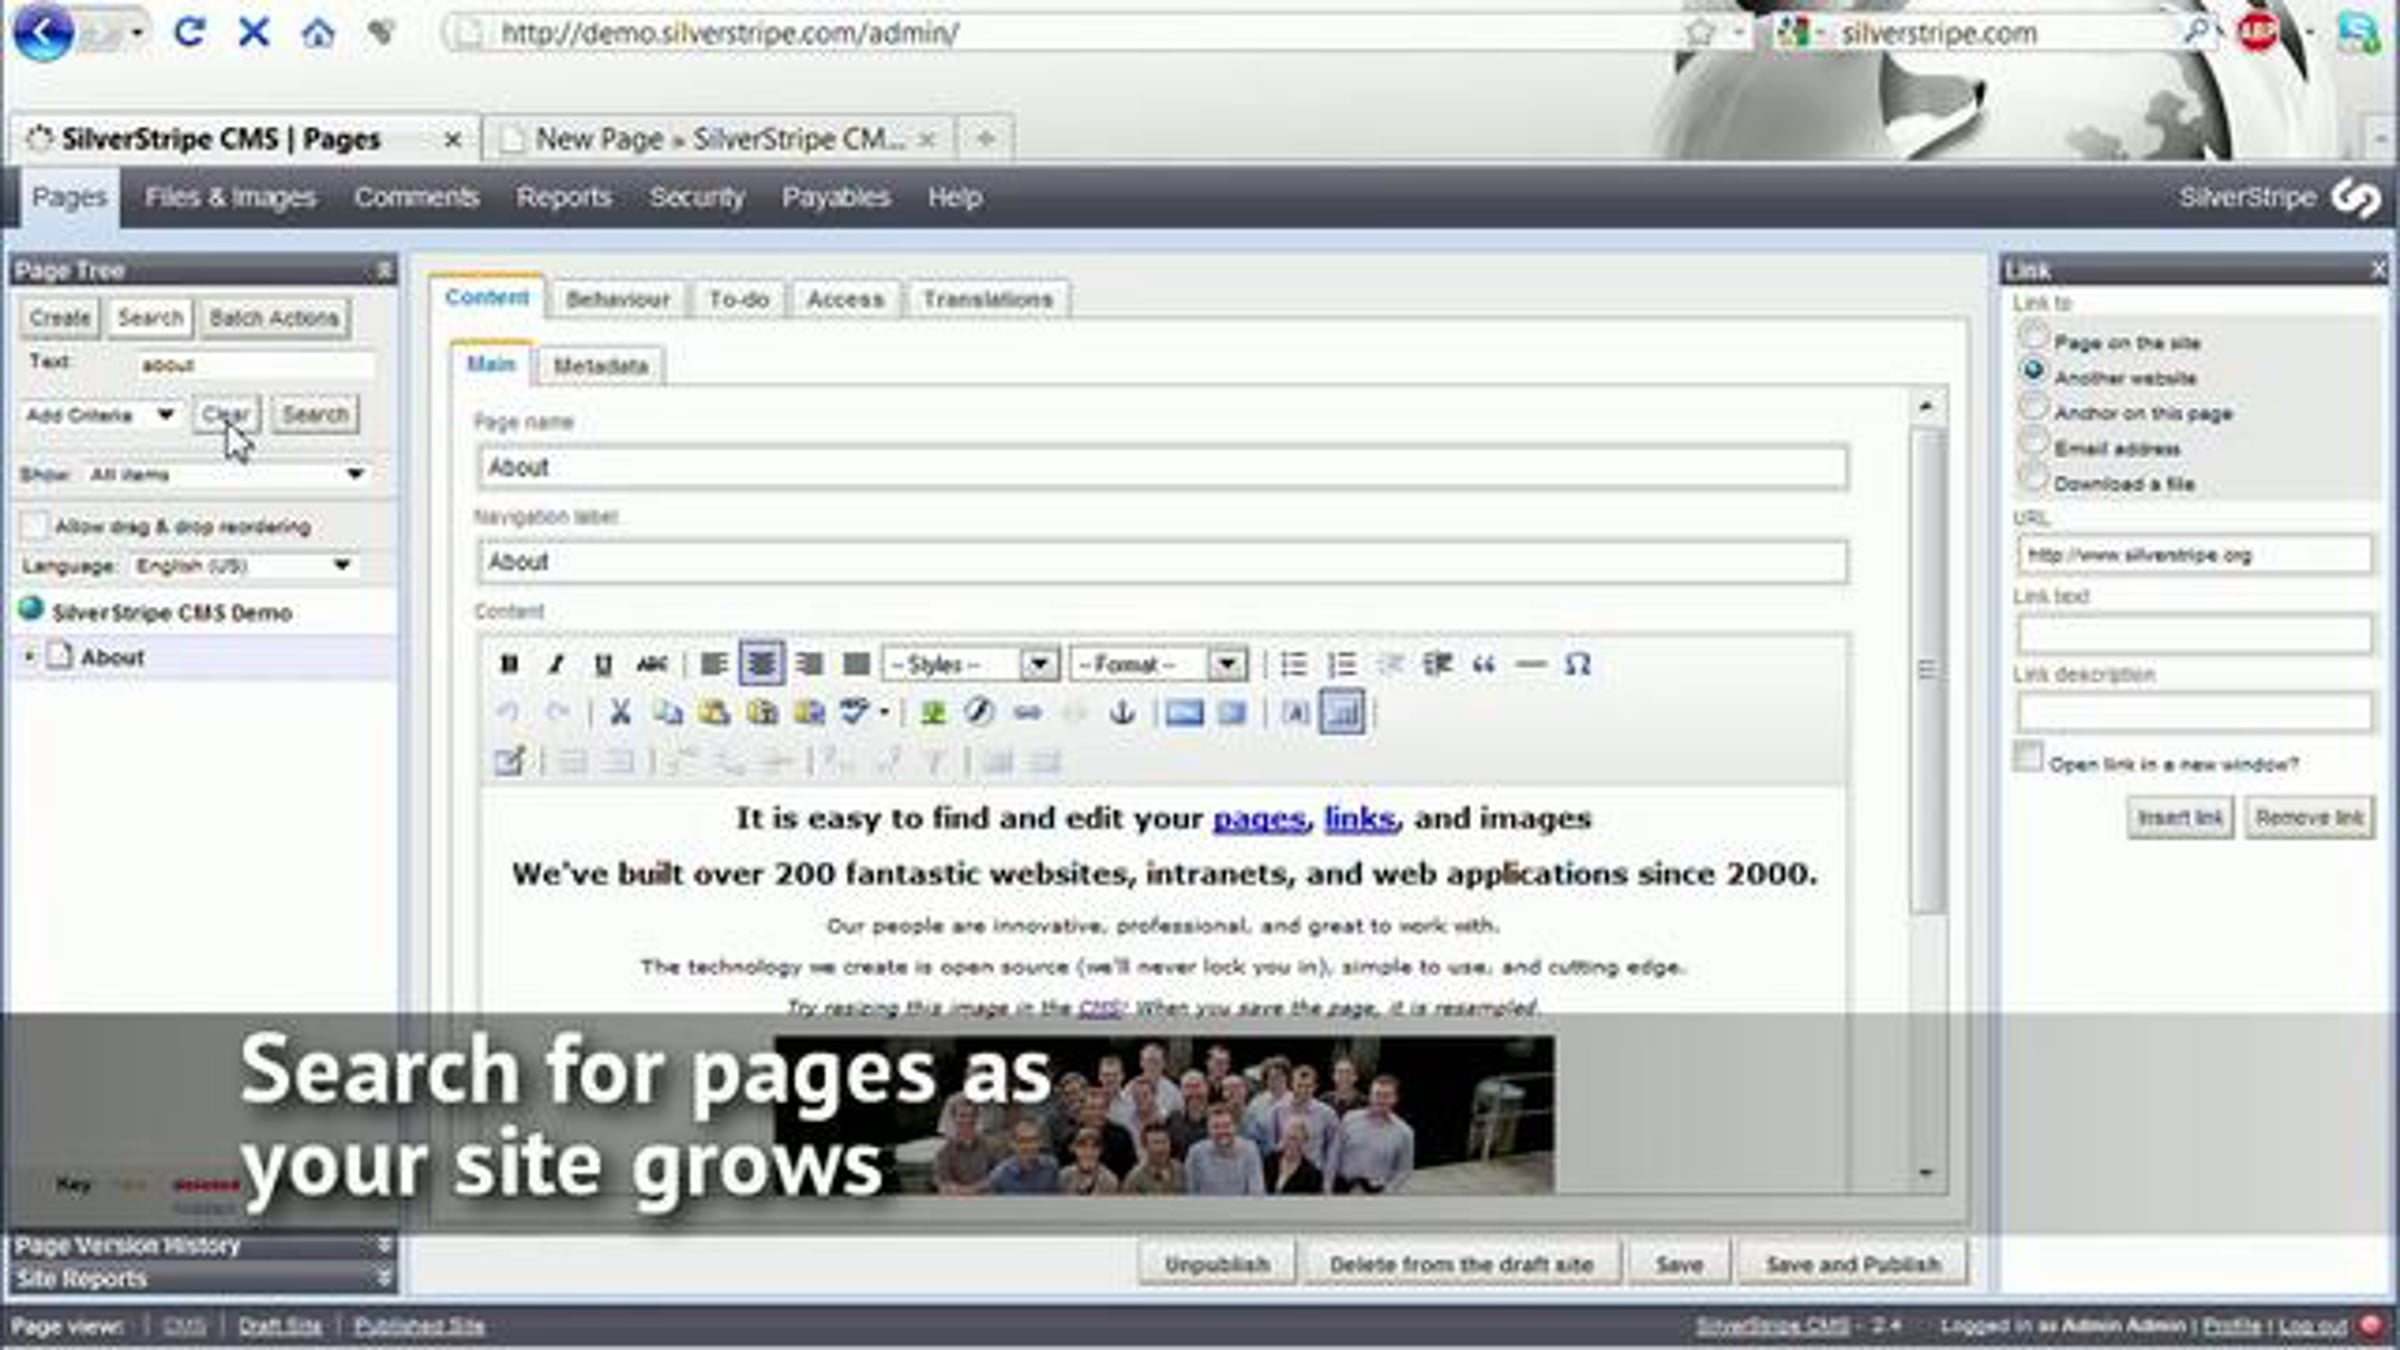Image resolution: width=2400 pixels, height=1350 pixels.
Task: Insert an anchor with the anchor icon
Action: 1123,712
